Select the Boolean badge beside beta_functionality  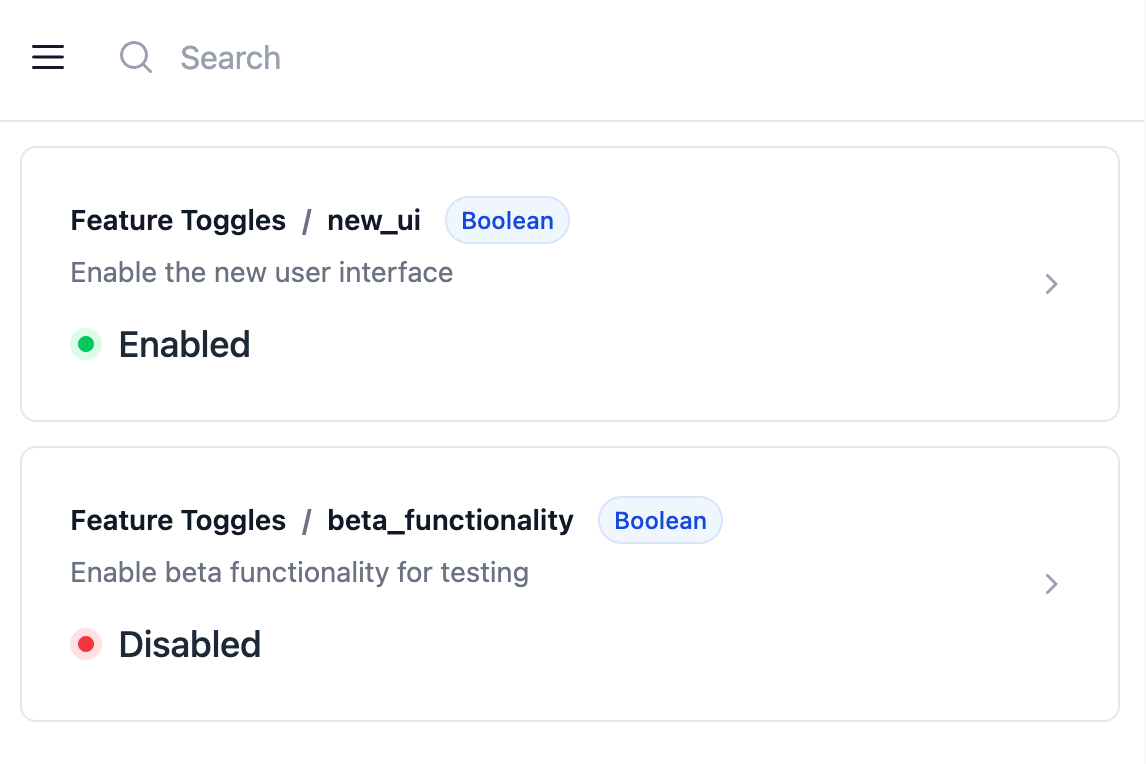660,520
